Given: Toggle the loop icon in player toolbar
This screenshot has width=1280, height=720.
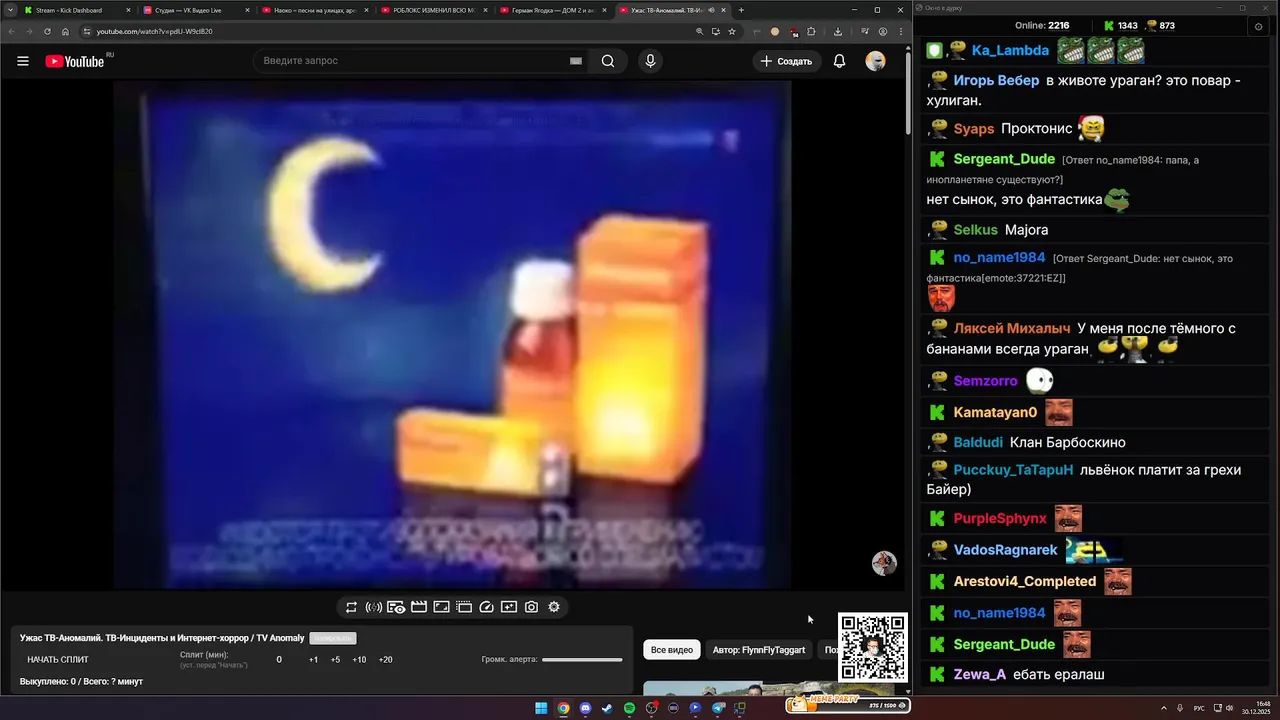Looking at the screenshot, I should pos(351,607).
